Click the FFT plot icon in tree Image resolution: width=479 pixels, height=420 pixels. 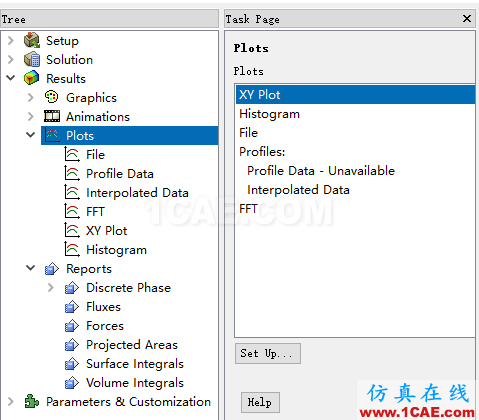tap(72, 211)
